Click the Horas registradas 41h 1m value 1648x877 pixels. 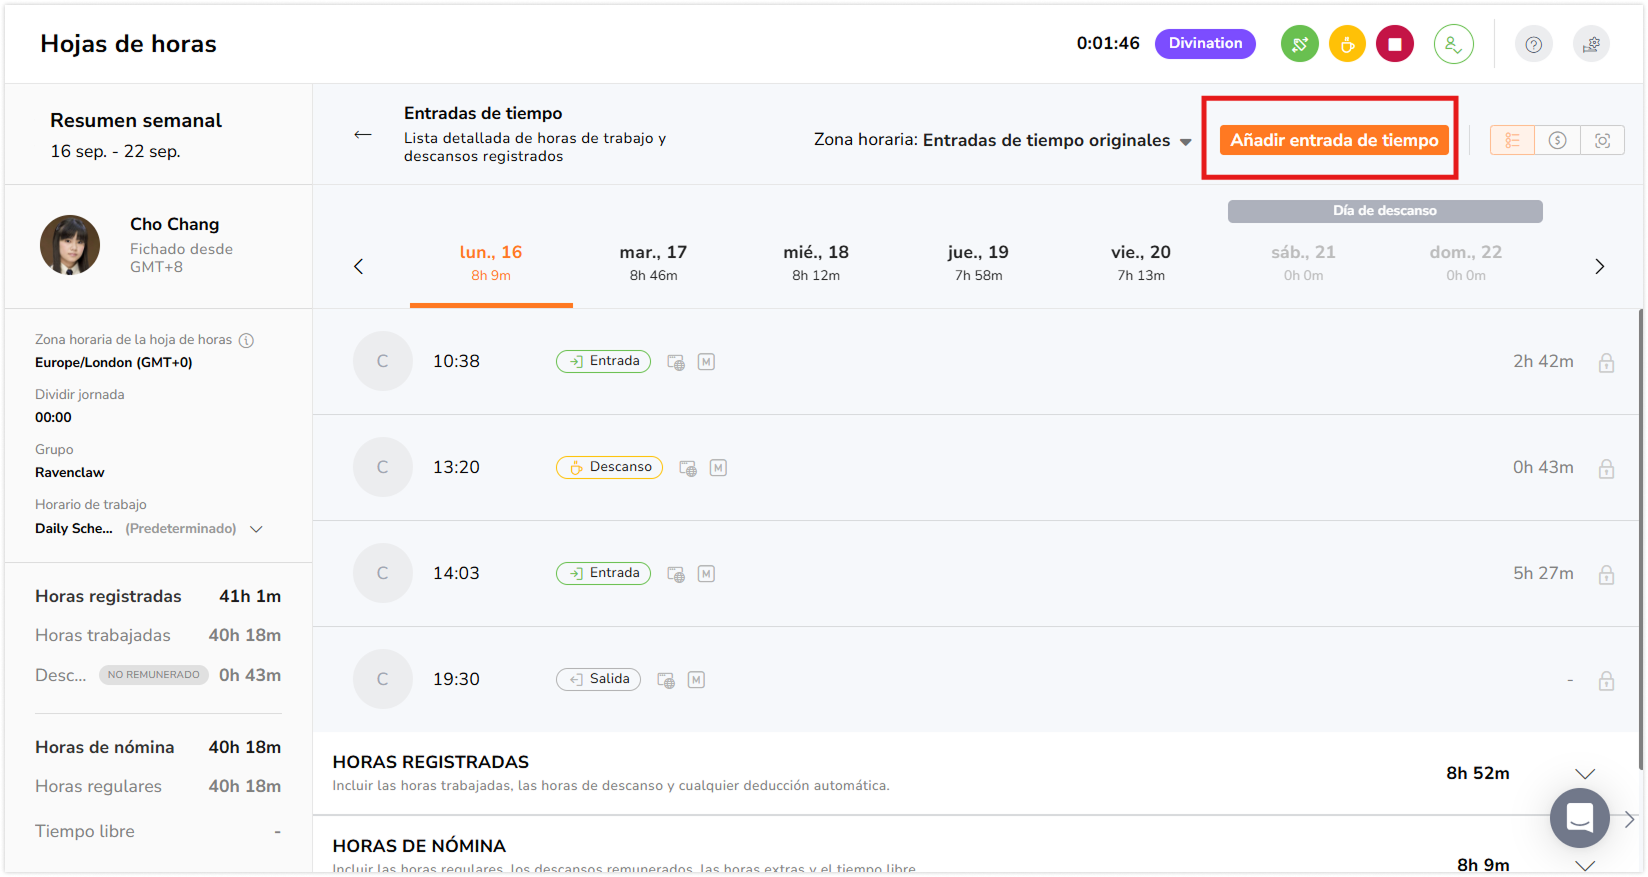tap(250, 596)
